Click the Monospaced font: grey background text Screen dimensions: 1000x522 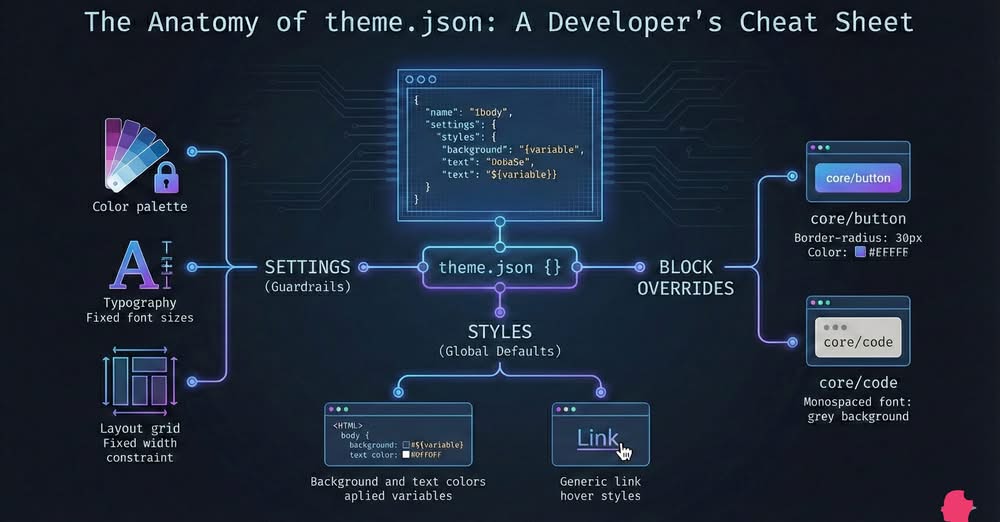(858, 409)
